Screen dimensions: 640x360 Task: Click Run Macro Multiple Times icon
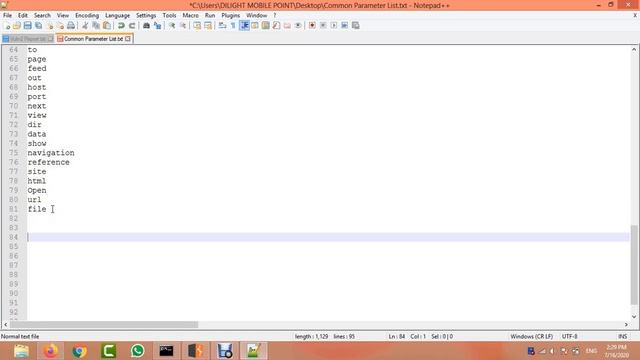click(344, 26)
